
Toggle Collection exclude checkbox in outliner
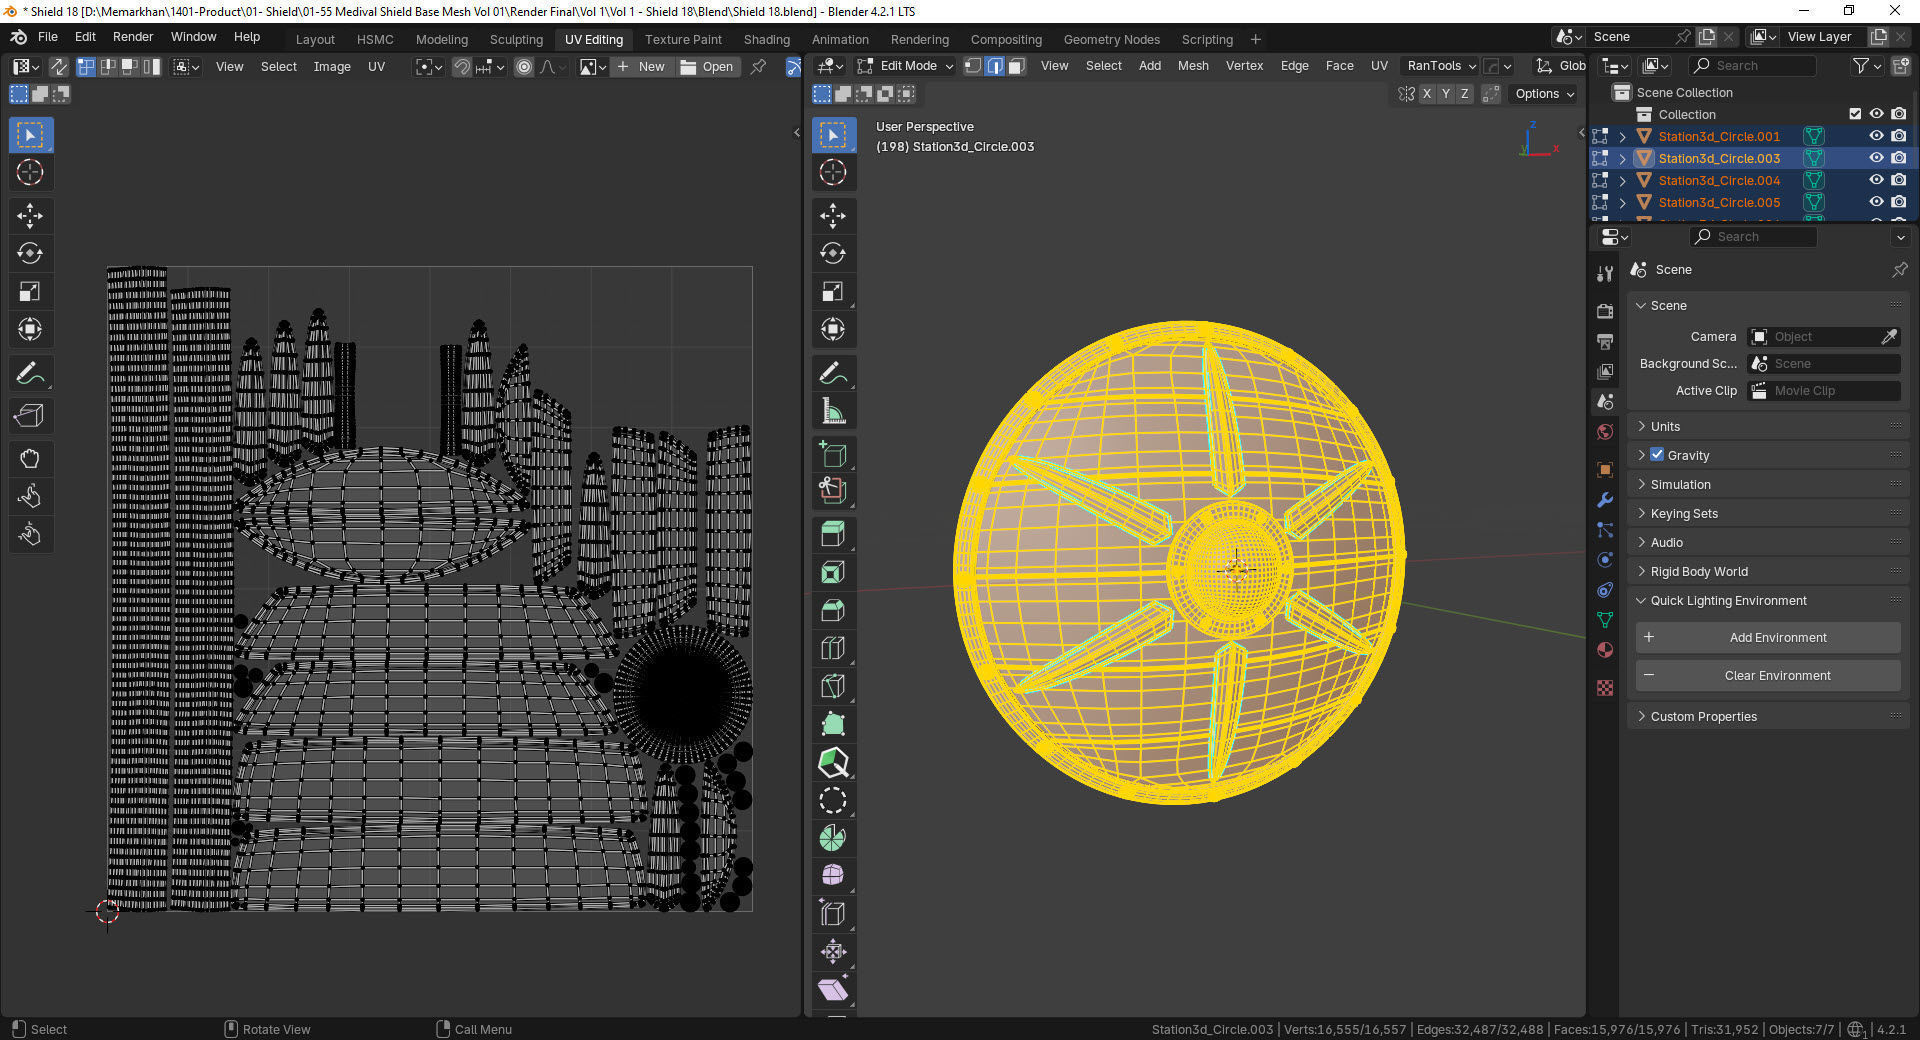pos(1855,114)
